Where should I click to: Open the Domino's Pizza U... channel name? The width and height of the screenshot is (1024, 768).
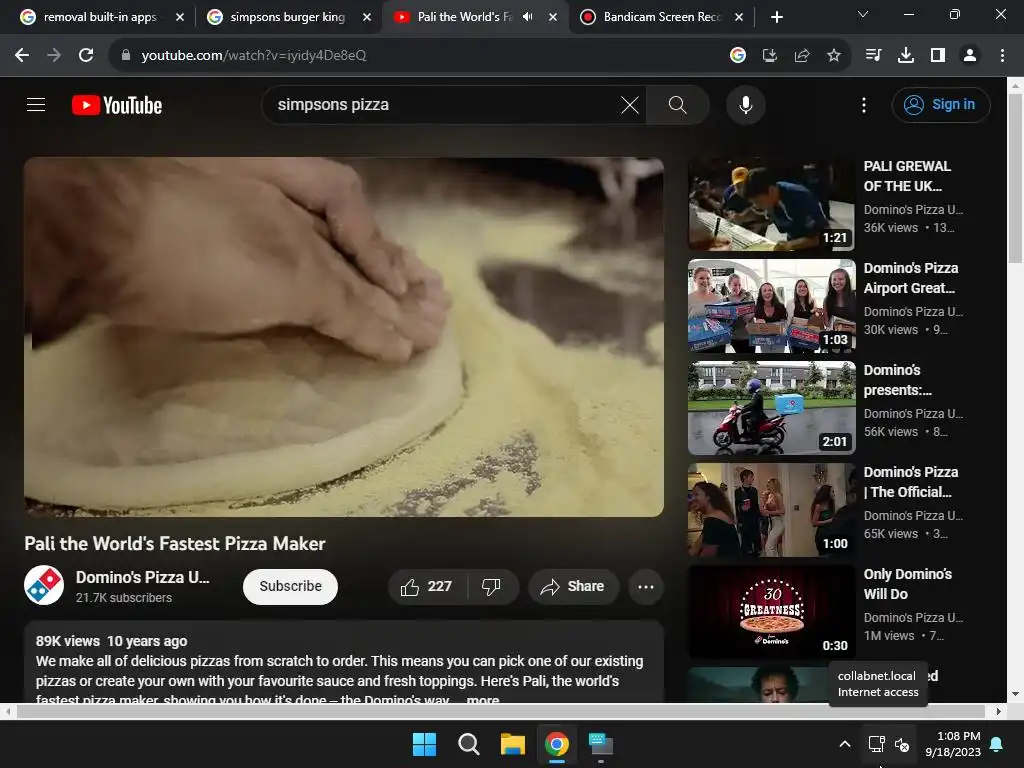click(142, 577)
